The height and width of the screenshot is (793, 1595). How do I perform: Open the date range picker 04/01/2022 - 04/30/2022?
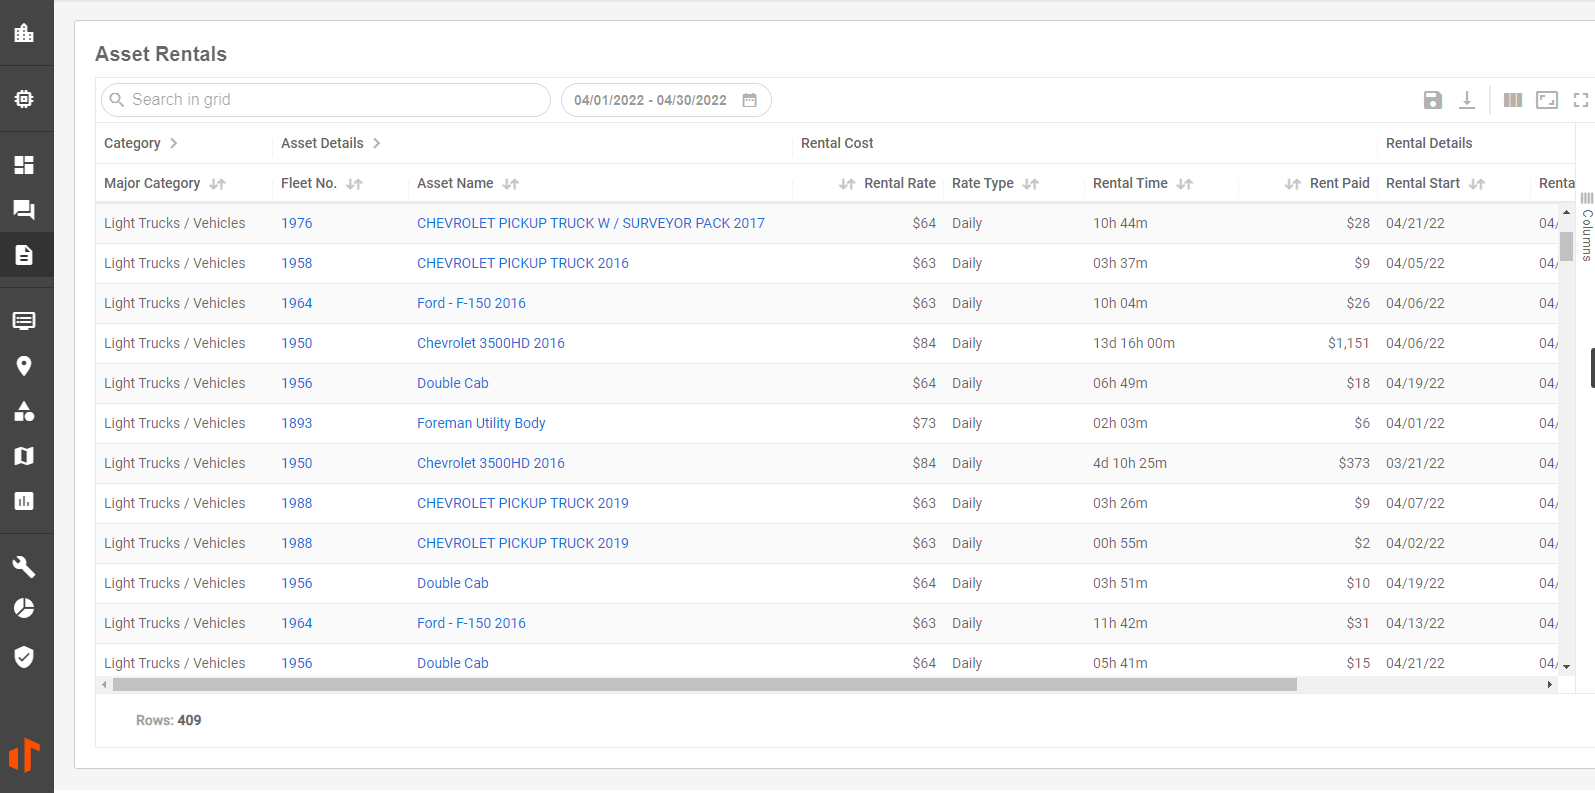pos(665,100)
